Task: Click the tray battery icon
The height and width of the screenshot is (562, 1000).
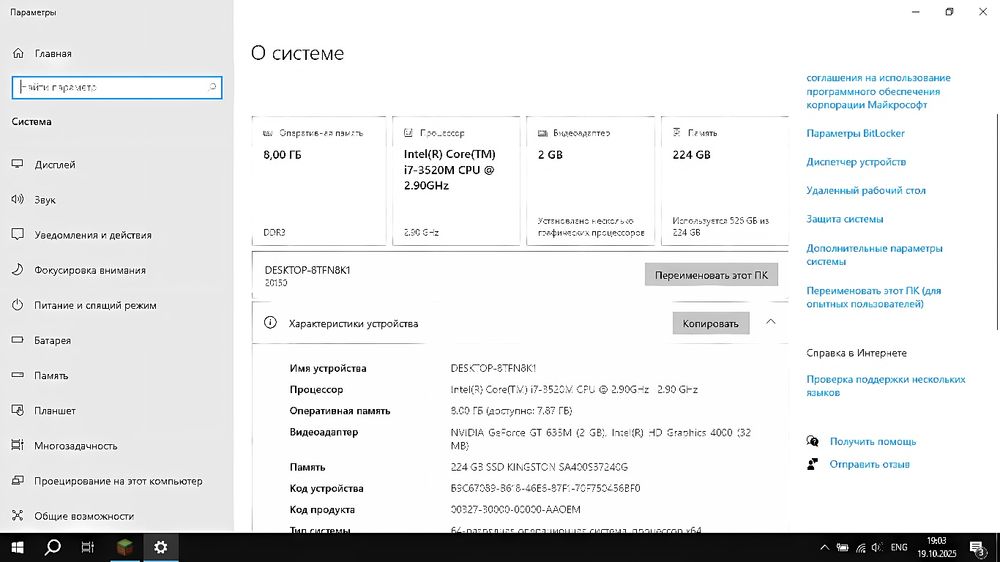Action: point(842,547)
